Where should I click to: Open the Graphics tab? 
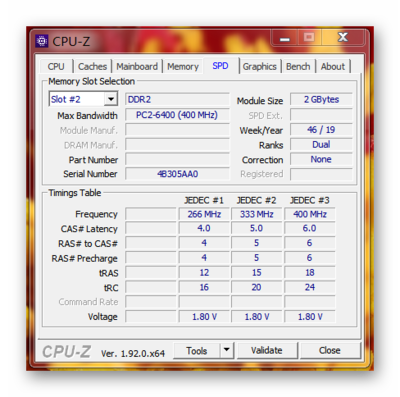[259, 66]
